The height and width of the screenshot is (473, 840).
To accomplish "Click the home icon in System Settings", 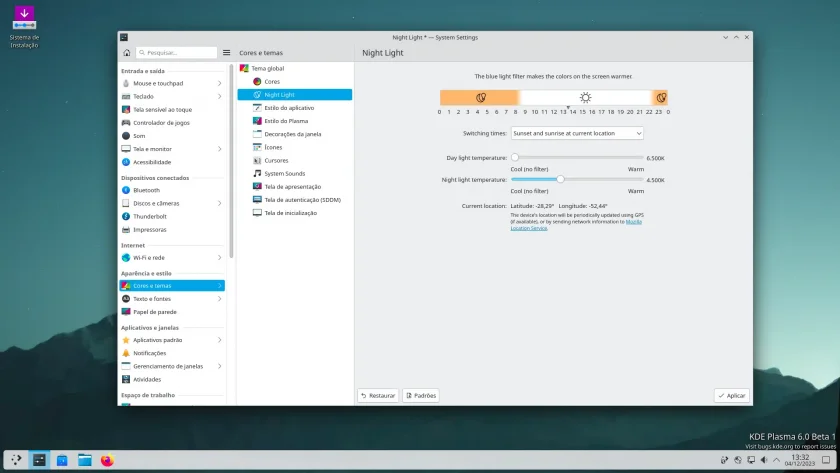I will tap(126, 52).
